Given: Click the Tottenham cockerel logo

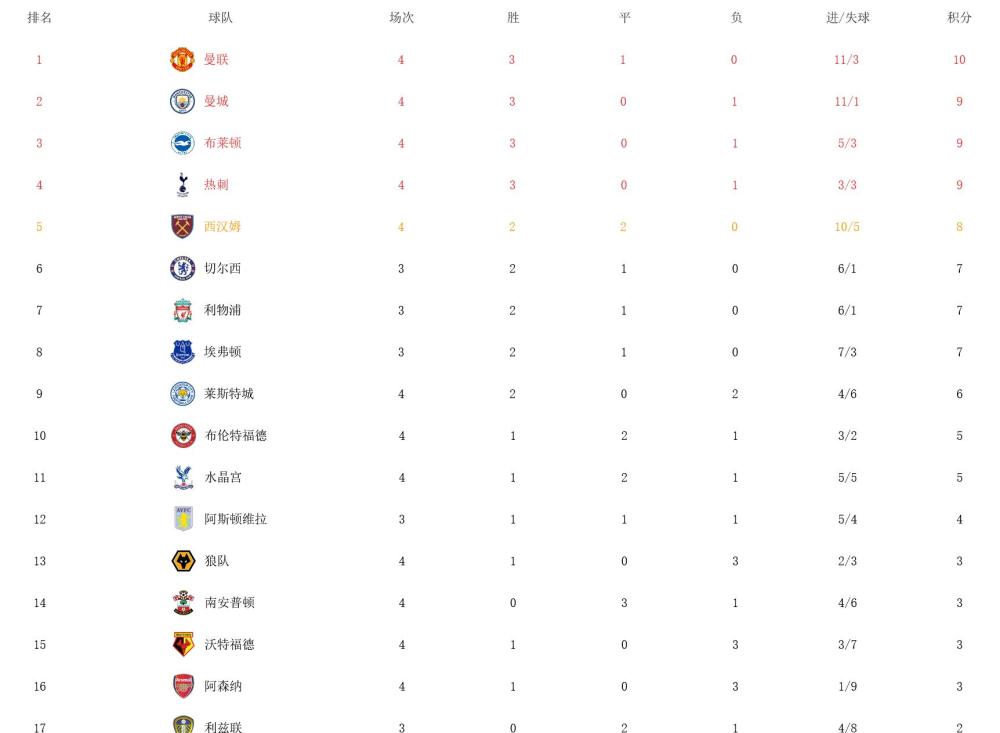Looking at the screenshot, I should (183, 185).
